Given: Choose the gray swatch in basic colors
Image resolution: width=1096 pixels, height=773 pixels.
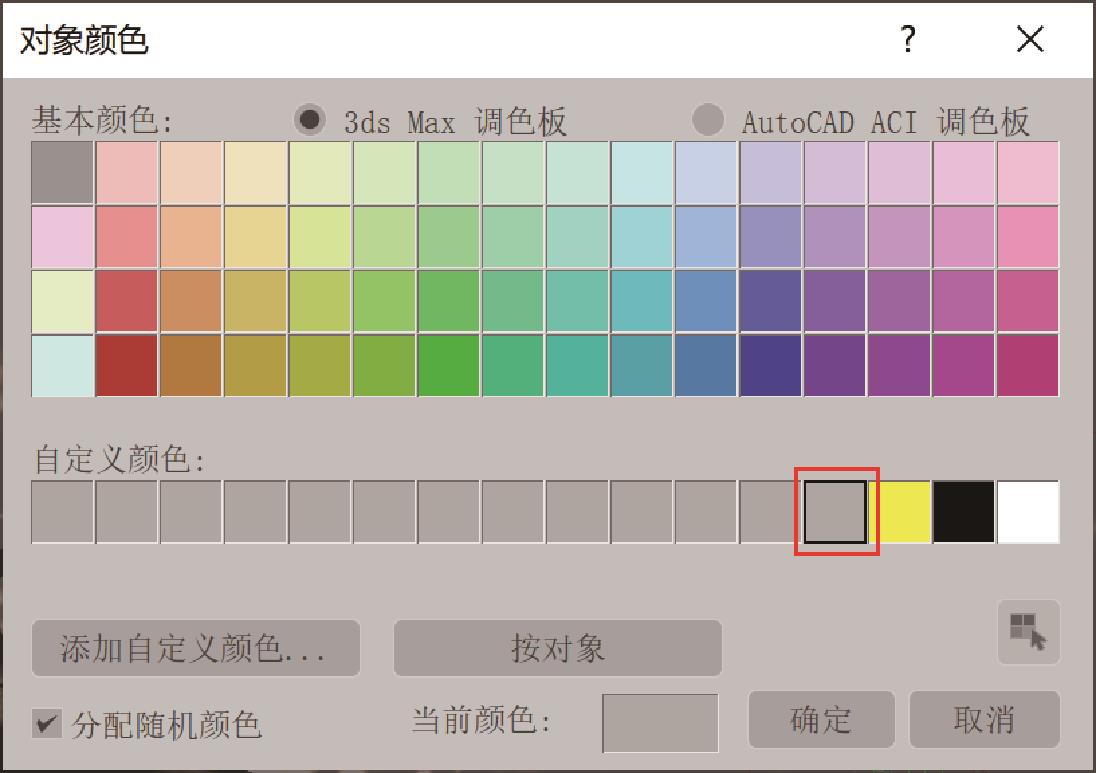Looking at the screenshot, I should pos(62,172).
